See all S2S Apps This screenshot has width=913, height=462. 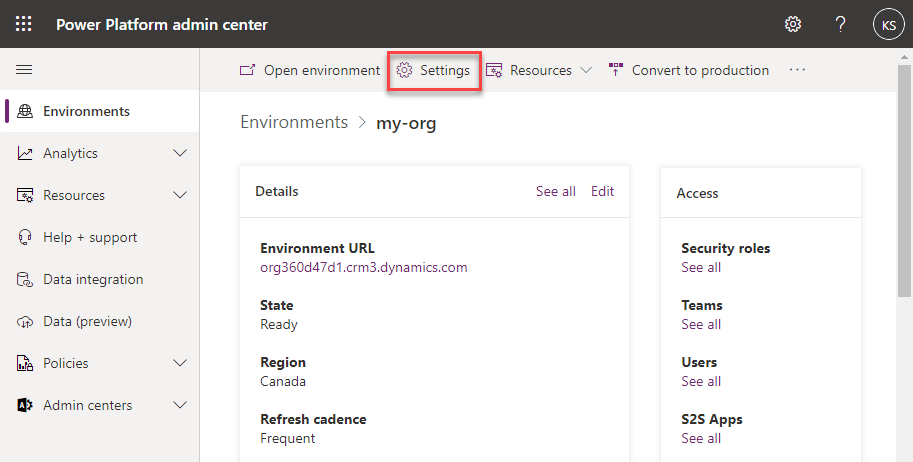click(701, 439)
